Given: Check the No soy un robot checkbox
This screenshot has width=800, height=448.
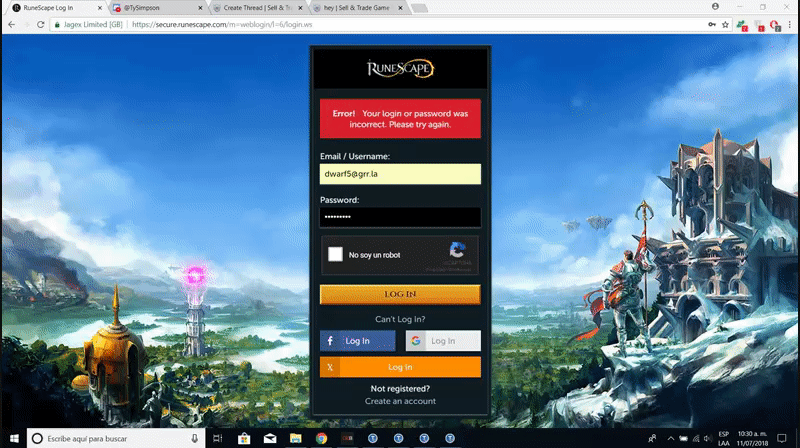Looking at the screenshot, I should click(x=335, y=254).
